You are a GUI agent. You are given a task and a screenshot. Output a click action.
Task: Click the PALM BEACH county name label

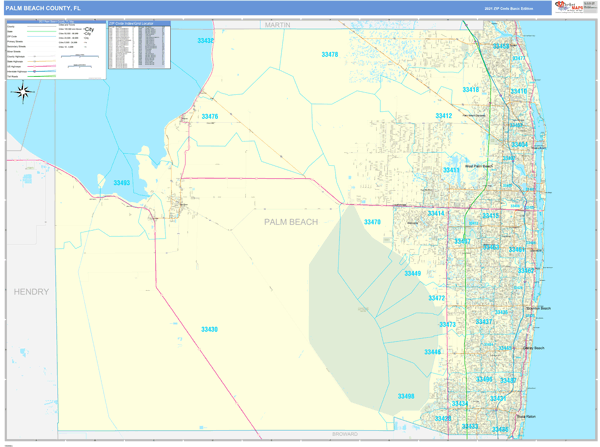coord(291,222)
